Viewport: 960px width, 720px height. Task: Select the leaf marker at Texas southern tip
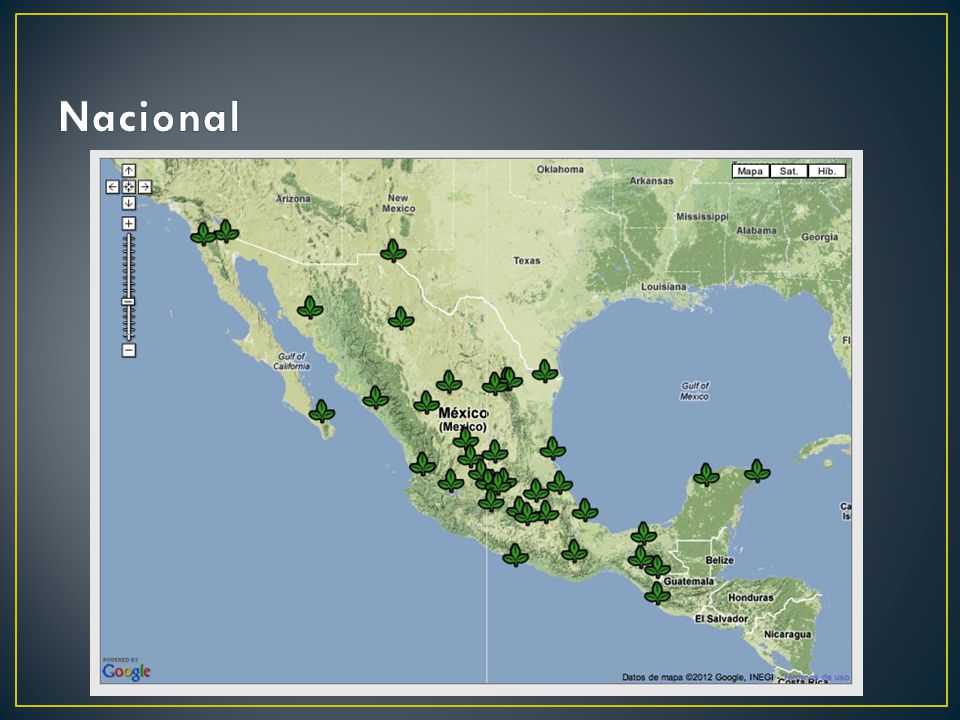click(x=545, y=371)
